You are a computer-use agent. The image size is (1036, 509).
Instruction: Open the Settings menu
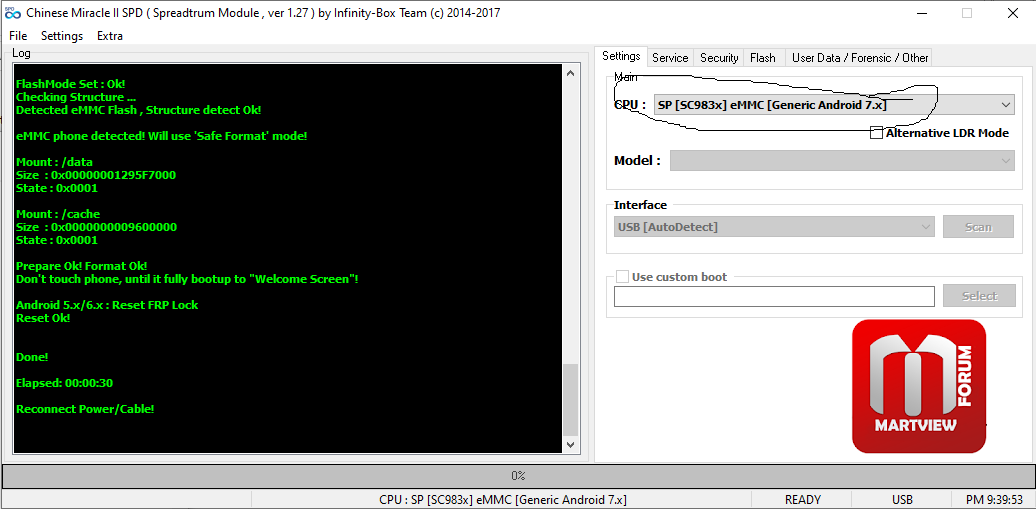(62, 36)
